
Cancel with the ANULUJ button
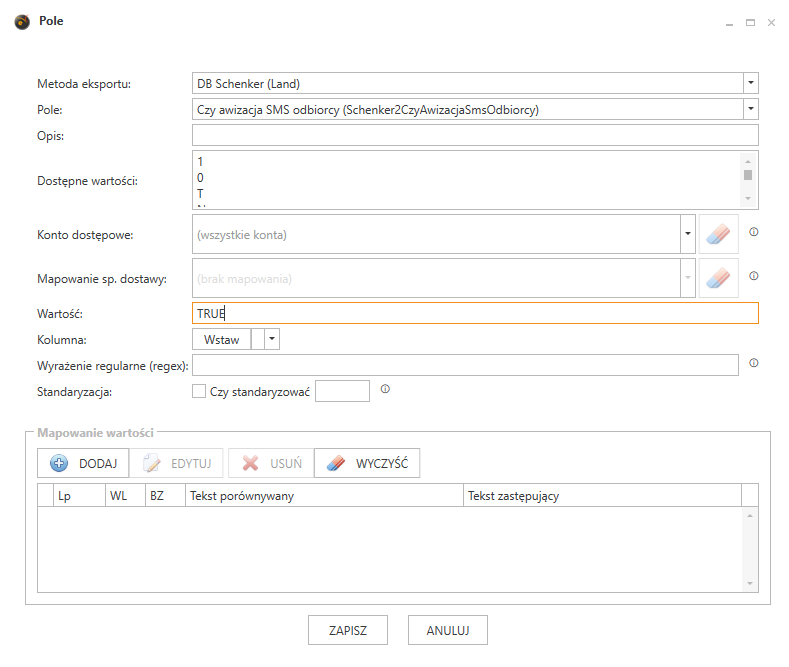click(x=448, y=630)
